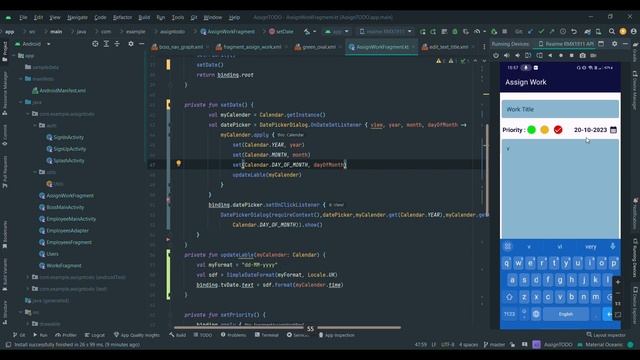Image resolution: width=640 pixels, height=360 pixels.
Task: Switch to the edit_text_title.xml tab
Action: click(447, 47)
